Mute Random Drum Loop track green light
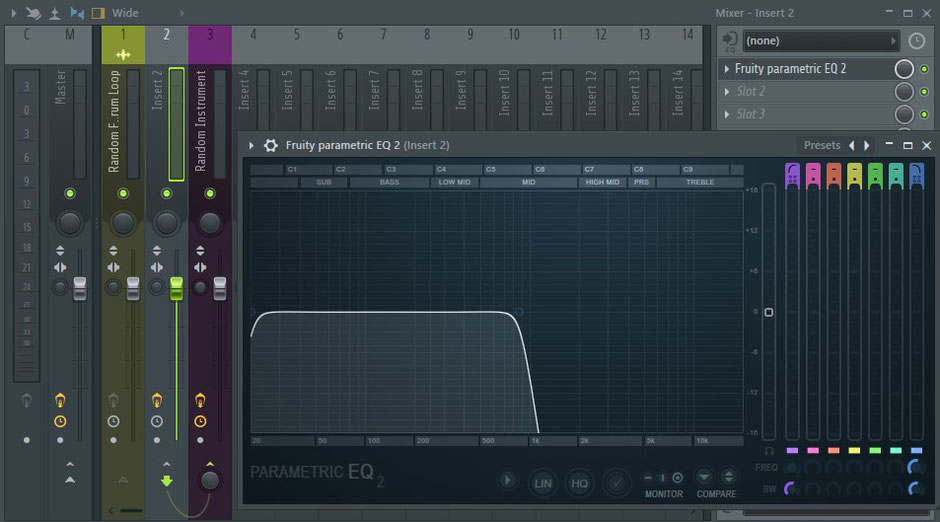The height and width of the screenshot is (522, 940). [x=123, y=193]
